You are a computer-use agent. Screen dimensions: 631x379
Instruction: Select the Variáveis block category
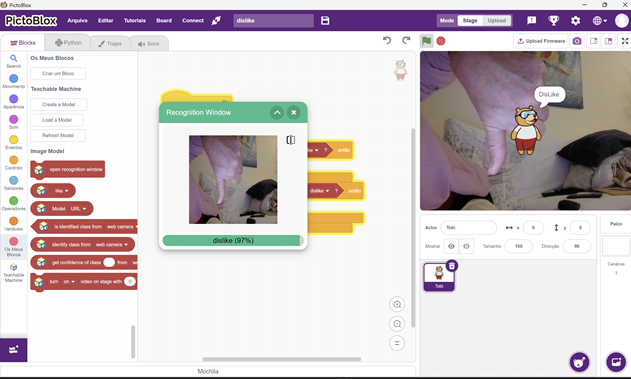pos(14,224)
